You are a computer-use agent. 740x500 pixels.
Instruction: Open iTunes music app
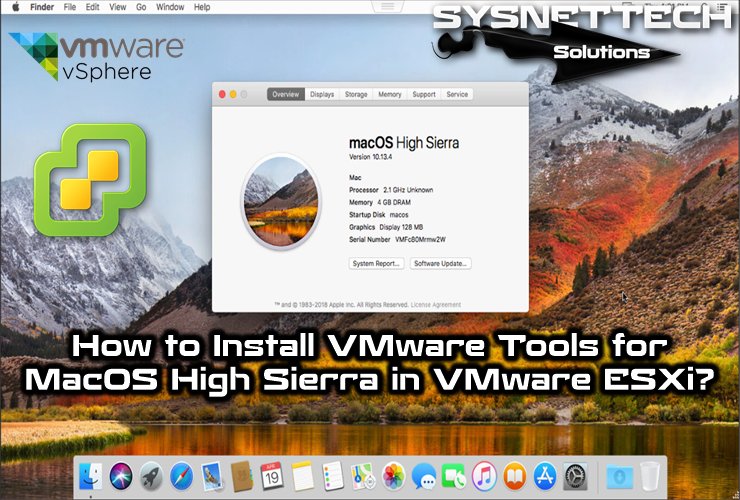point(484,476)
